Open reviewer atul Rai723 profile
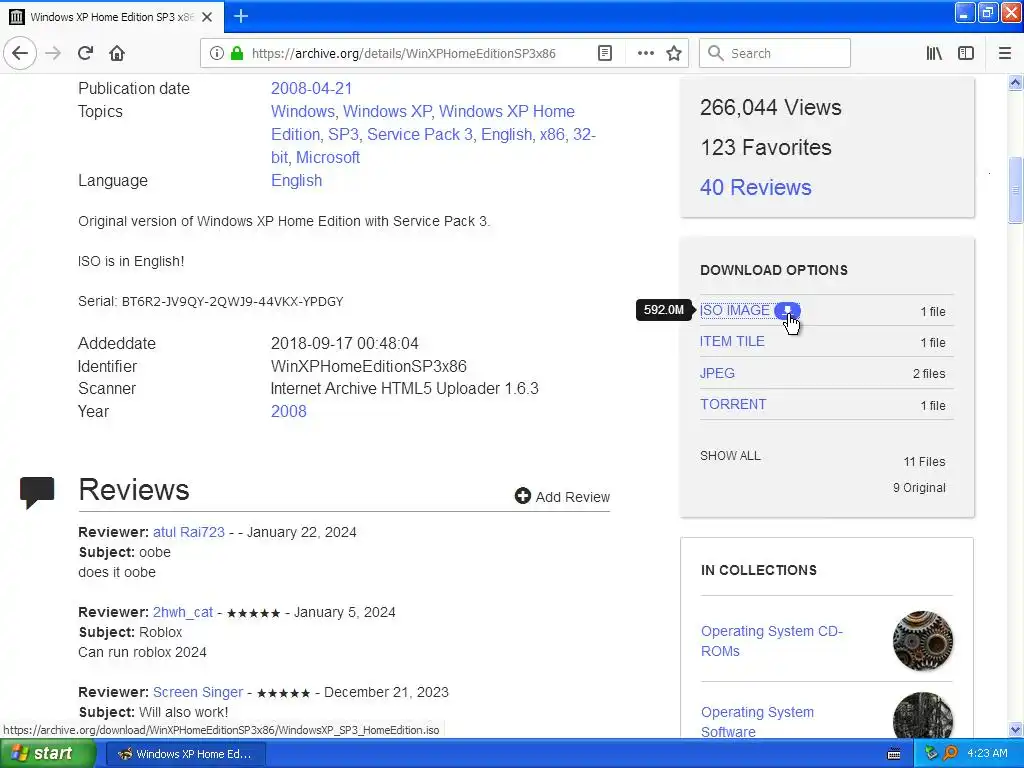The image size is (1024, 768). pos(189,532)
